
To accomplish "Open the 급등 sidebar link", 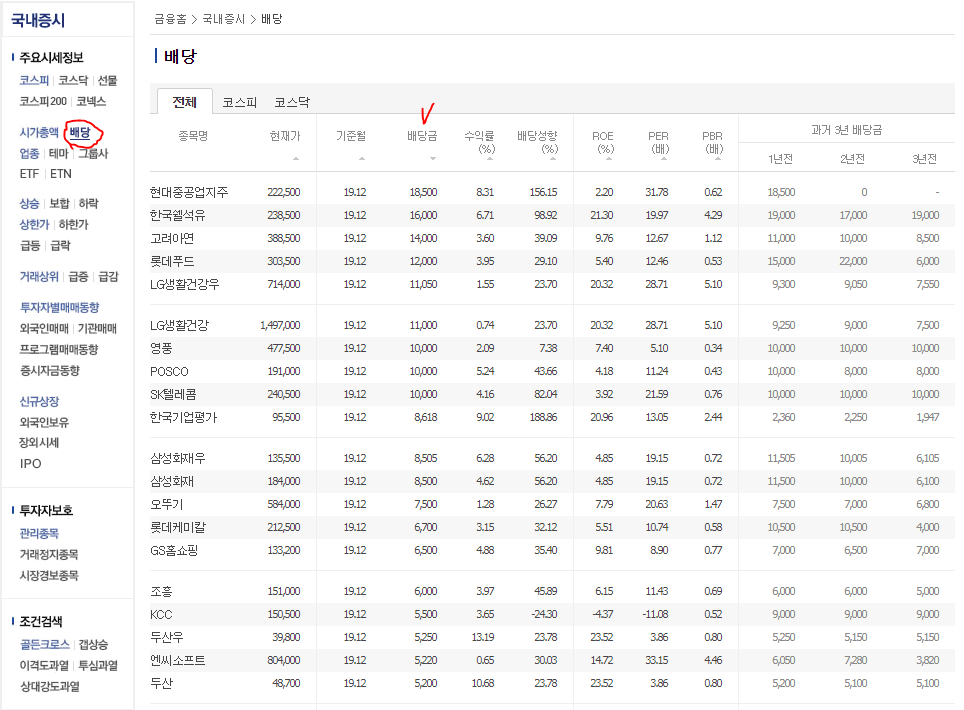I will click(30, 246).
